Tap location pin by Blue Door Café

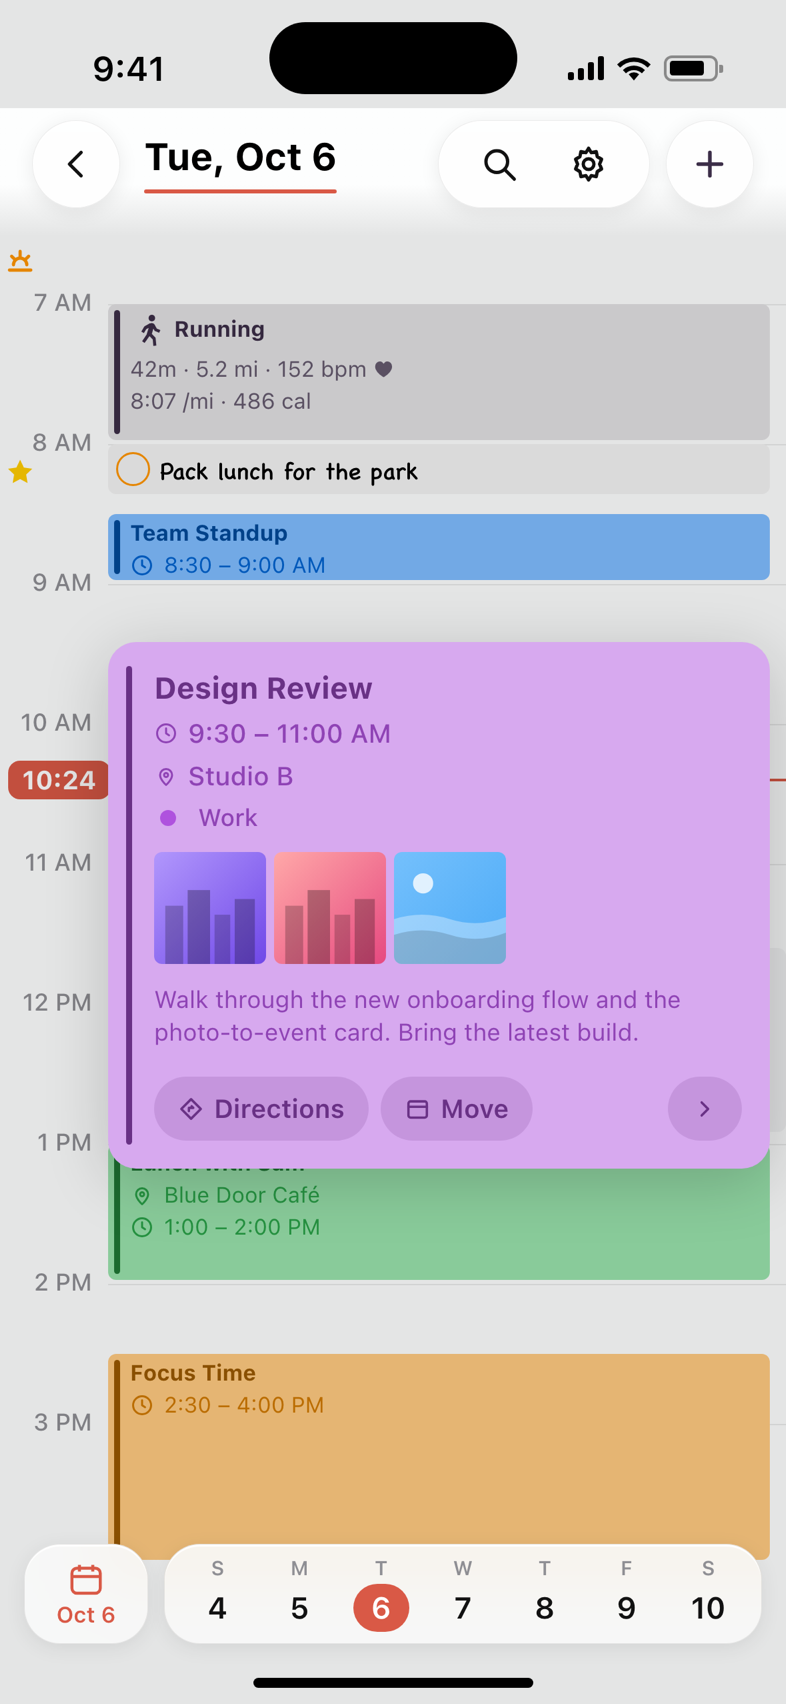[x=142, y=1196]
